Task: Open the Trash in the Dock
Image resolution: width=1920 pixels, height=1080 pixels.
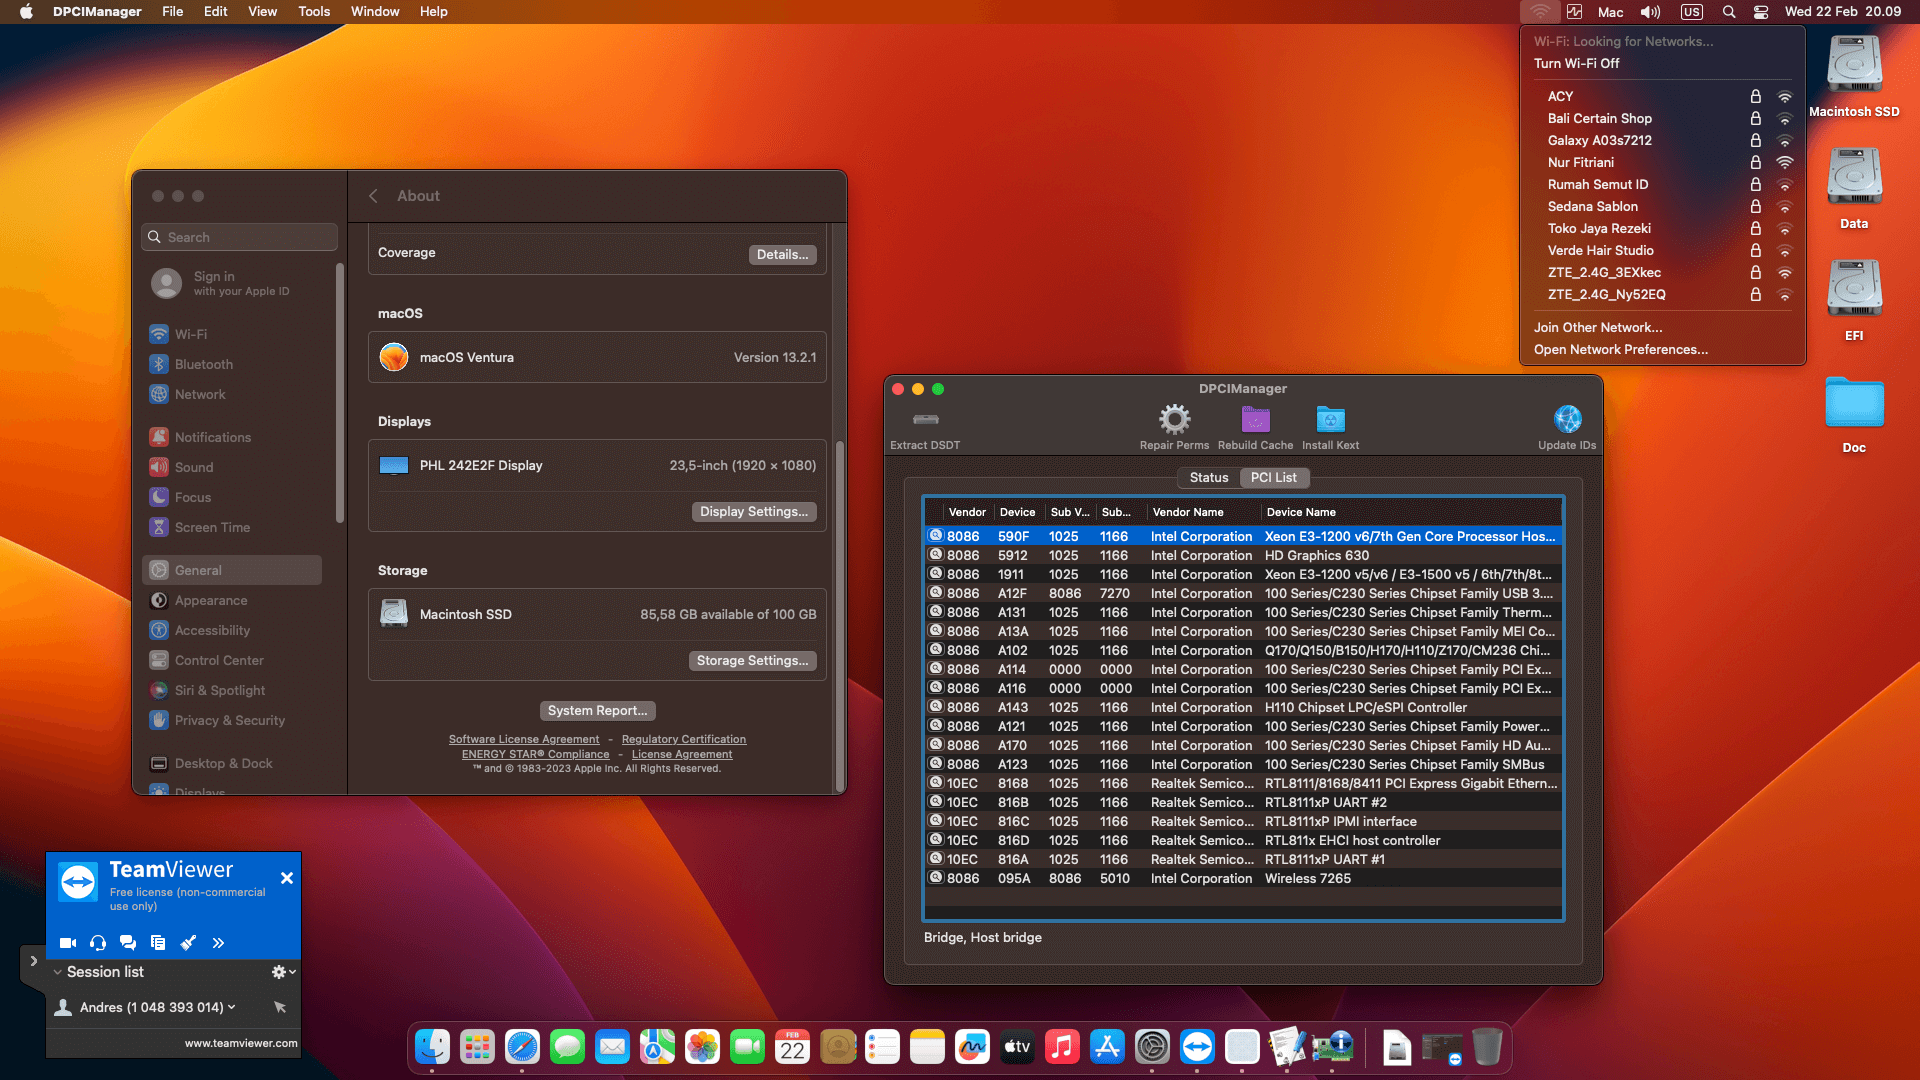Action: click(1487, 1047)
